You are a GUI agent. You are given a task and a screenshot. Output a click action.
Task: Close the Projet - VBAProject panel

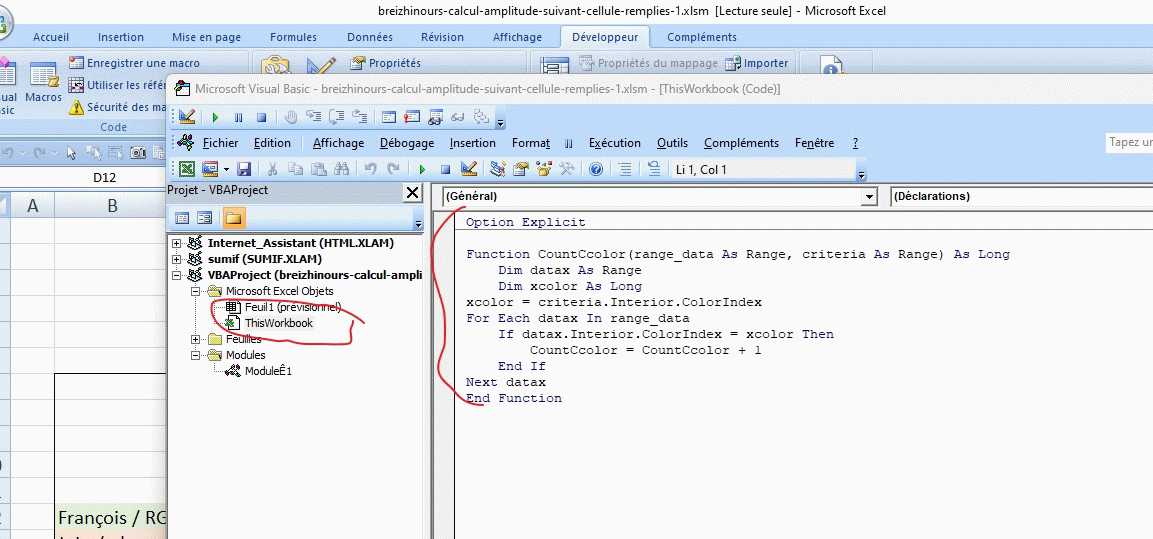pyautogui.click(x=413, y=193)
